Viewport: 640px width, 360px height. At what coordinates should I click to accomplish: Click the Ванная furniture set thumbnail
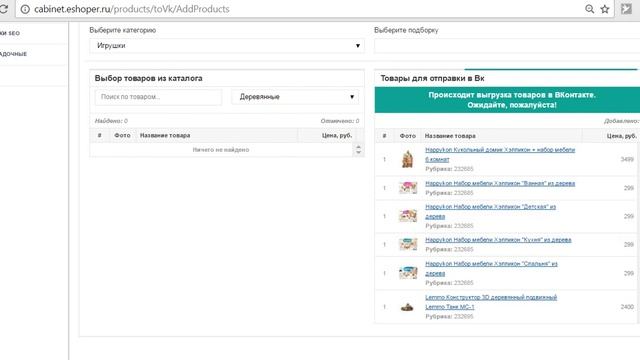408,187
